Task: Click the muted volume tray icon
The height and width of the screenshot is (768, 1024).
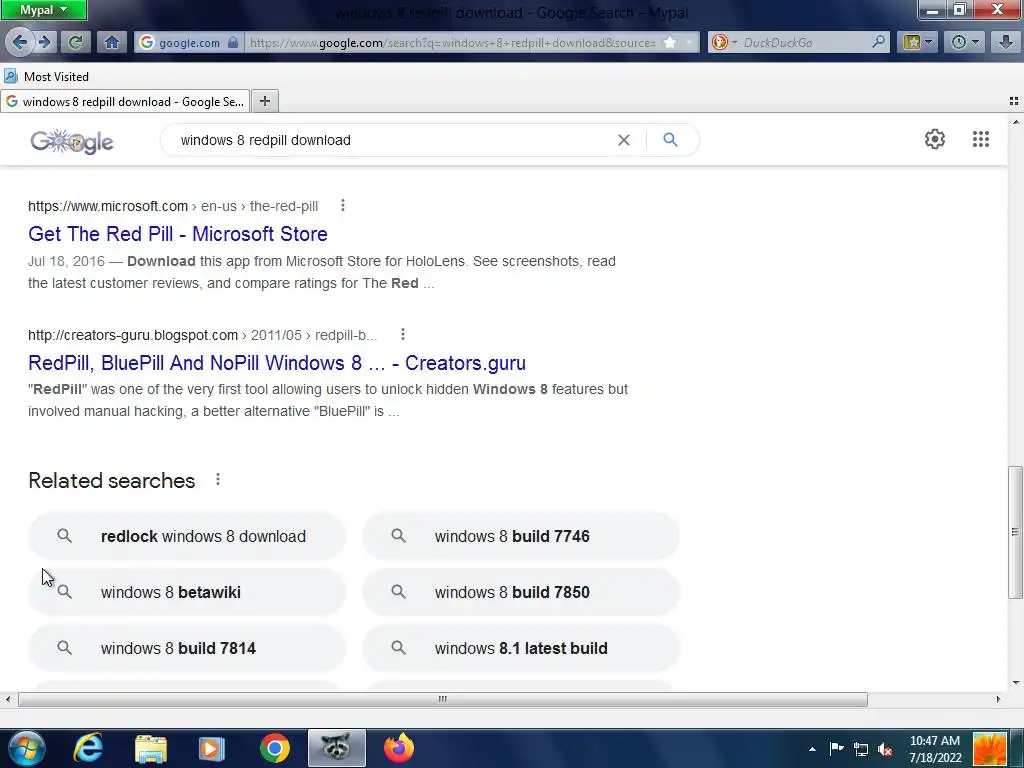Action: (x=885, y=749)
